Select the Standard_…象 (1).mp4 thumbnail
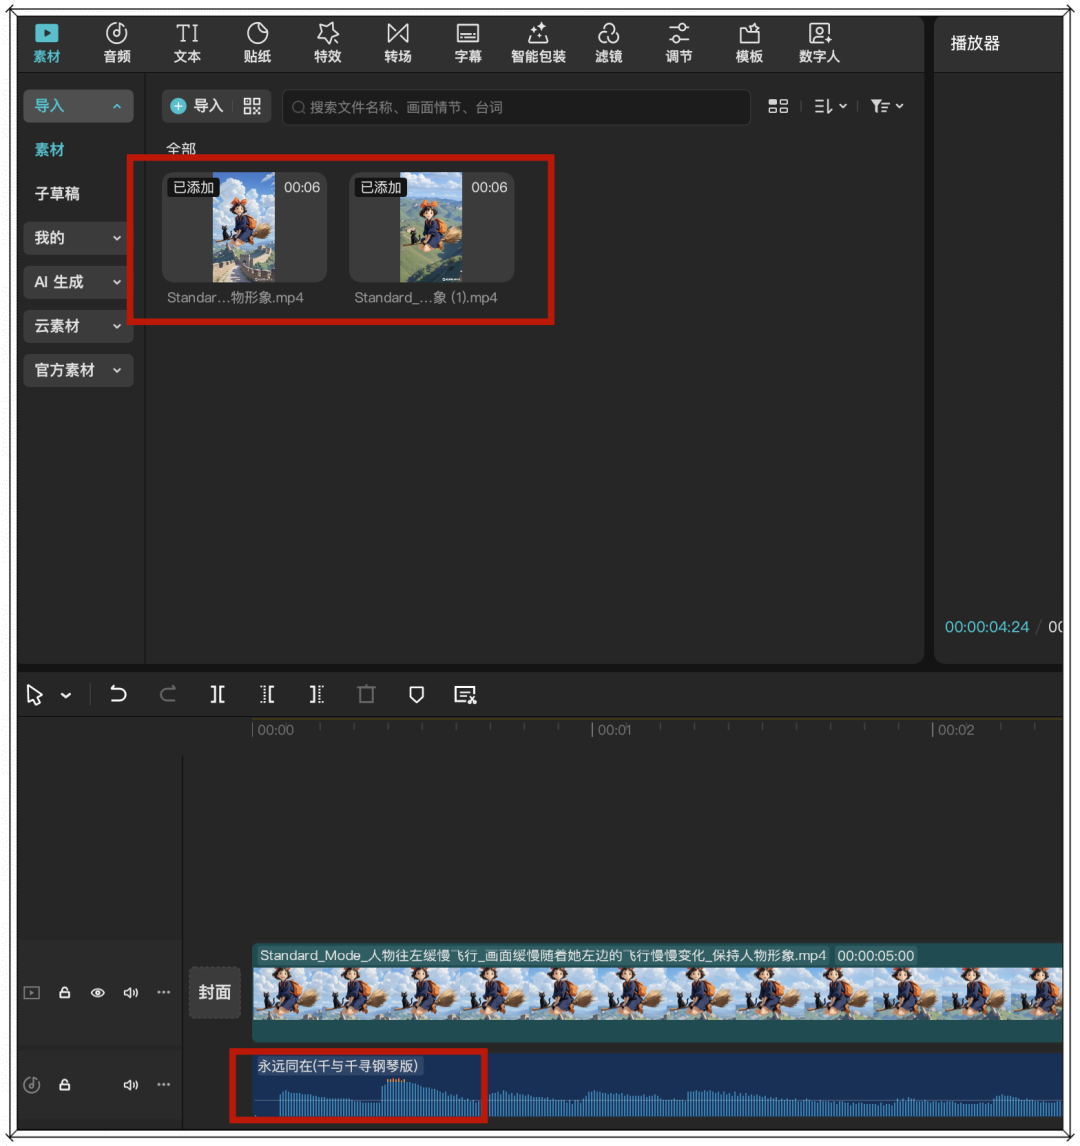 coord(431,227)
